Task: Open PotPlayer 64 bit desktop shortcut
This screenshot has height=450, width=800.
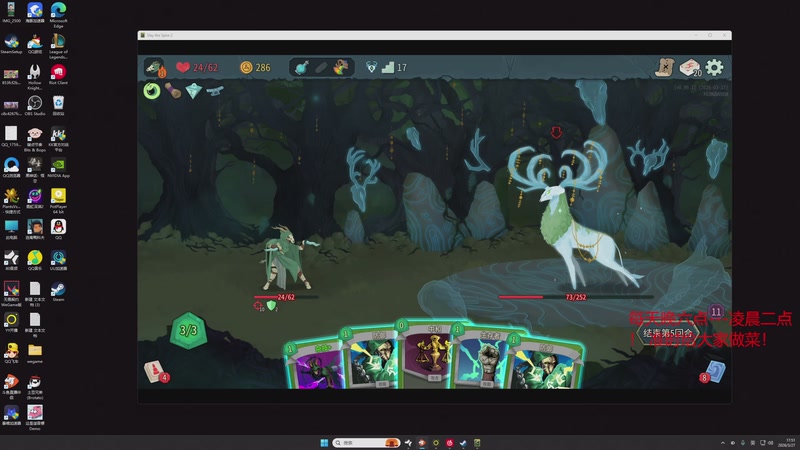Action: pyautogui.click(x=58, y=201)
